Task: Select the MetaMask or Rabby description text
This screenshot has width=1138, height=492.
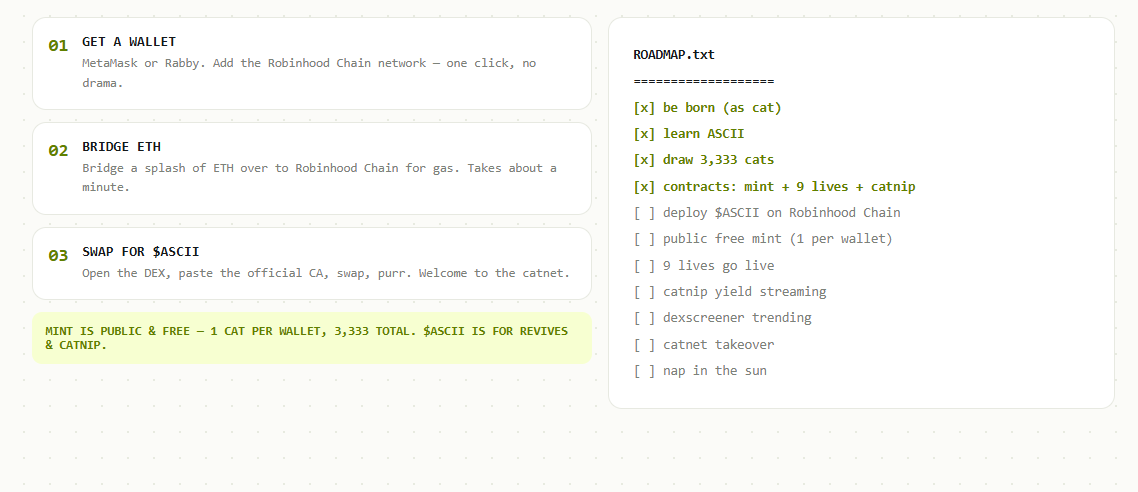Action: coord(309,73)
